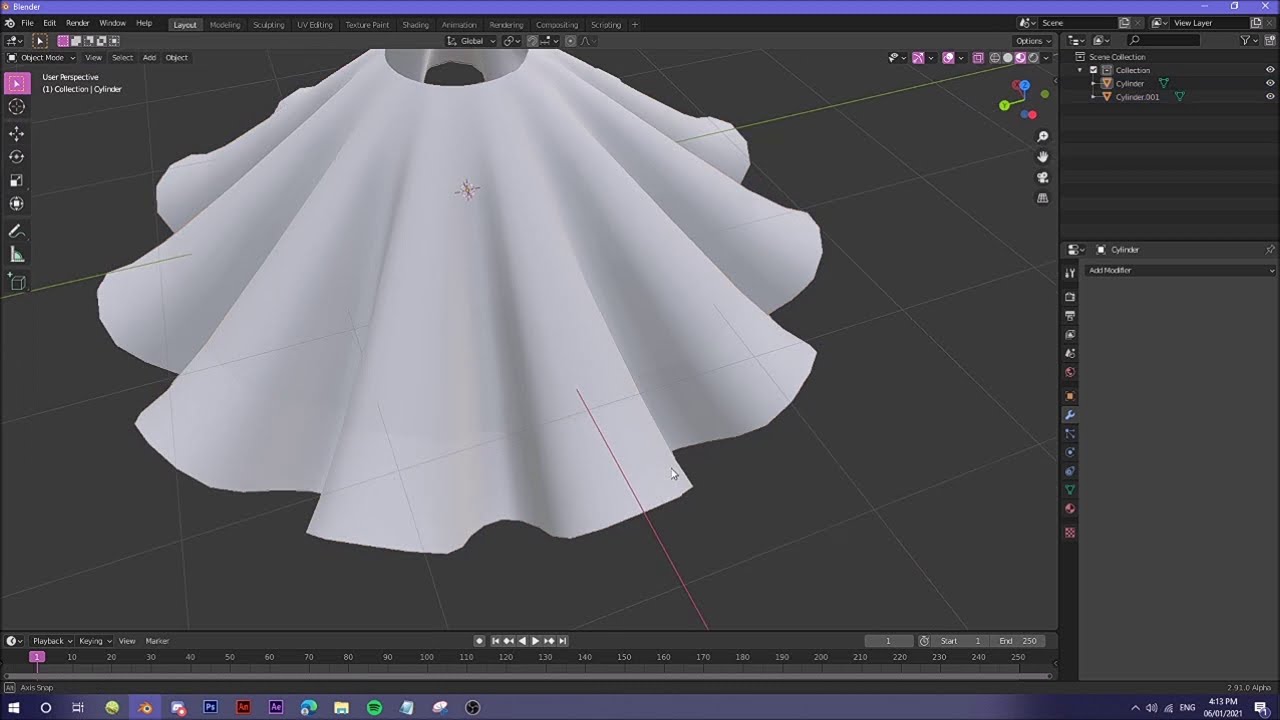The height and width of the screenshot is (720, 1280).
Task: Open the shading options dropdown arrow
Action: tap(1046, 58)
